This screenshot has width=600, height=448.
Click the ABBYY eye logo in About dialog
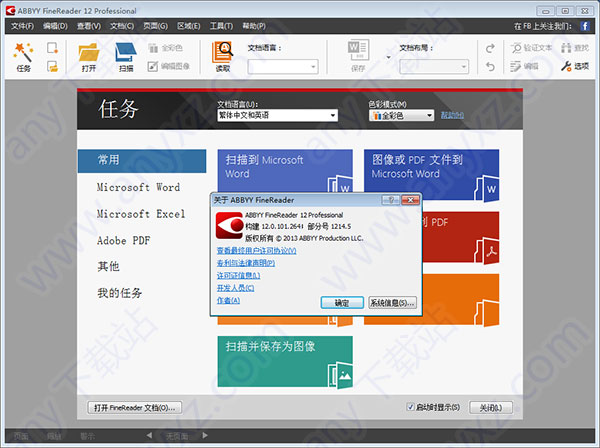pyautogui.click(x=229, y=226)
